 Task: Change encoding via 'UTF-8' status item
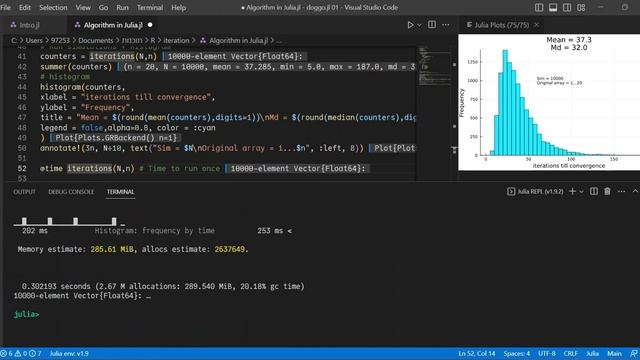[547, 353]
